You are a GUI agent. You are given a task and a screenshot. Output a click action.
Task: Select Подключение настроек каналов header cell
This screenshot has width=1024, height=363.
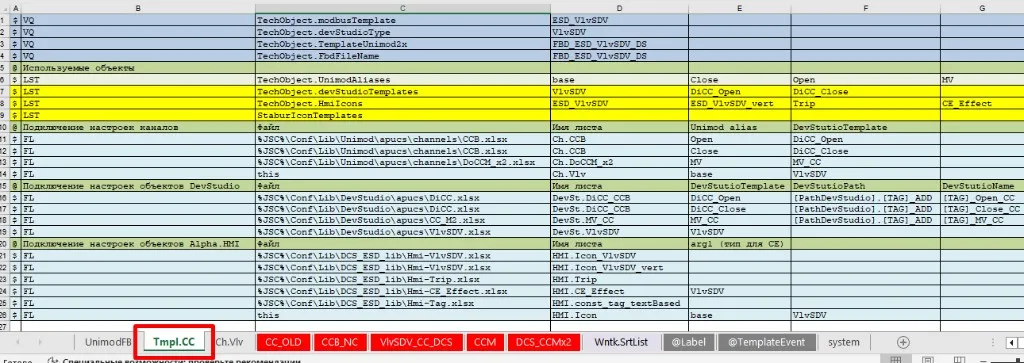[138, 127]
